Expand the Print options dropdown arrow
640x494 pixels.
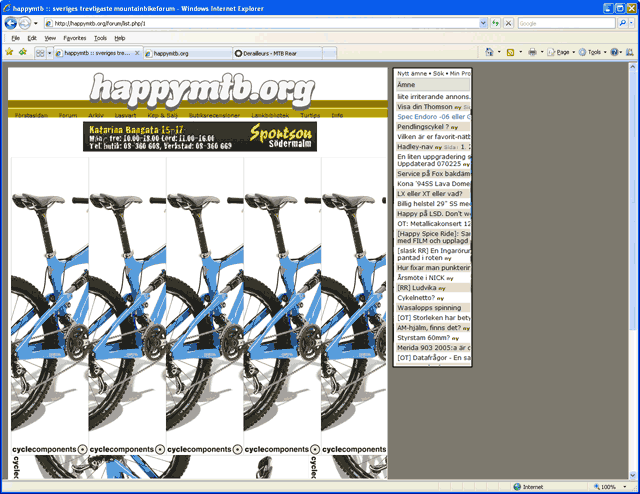coord(542,52)
